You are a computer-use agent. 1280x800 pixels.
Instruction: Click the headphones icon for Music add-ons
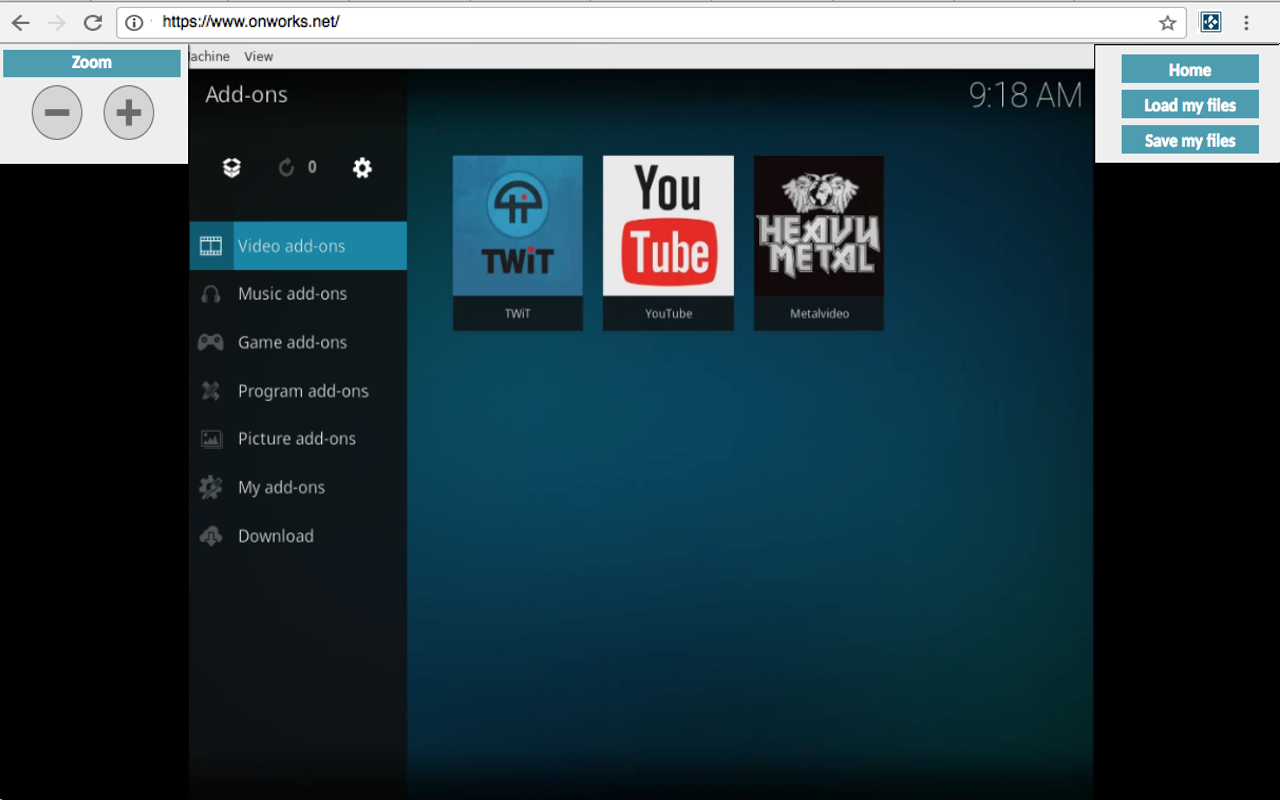[211, 294]
